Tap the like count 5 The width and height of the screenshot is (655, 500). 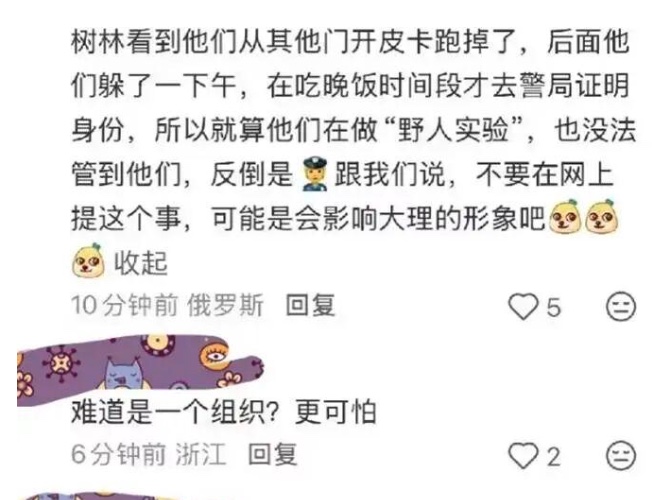click(x=553, y=307)
